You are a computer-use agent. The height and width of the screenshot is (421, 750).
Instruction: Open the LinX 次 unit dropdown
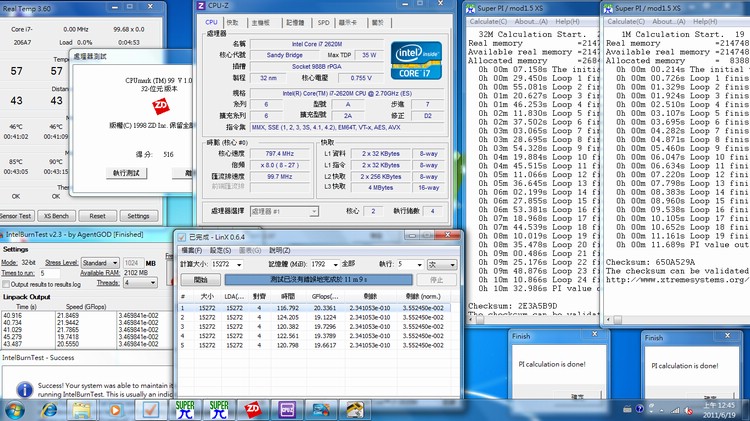[441, 264]
